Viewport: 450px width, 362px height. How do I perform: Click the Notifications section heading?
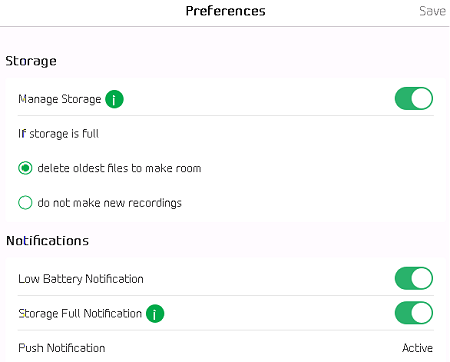47,240
